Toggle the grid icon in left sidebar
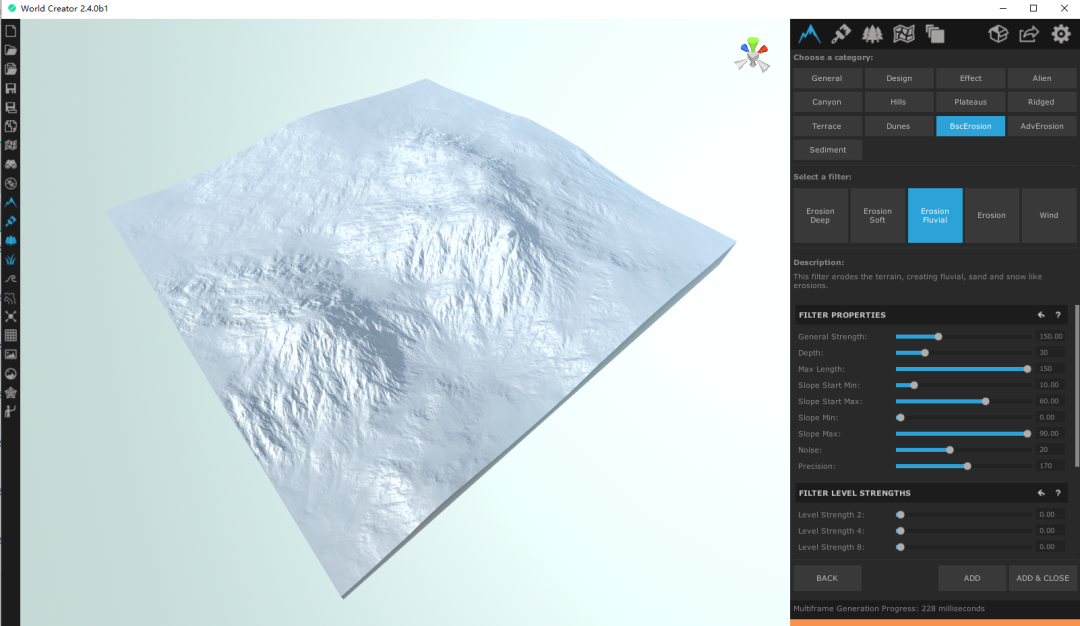 tap(10, 335)
